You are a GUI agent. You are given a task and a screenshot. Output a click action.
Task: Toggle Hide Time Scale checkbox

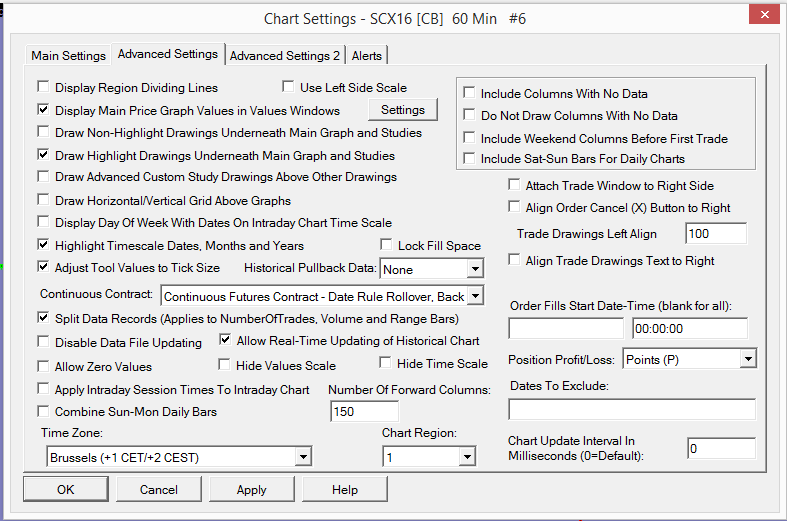[385, 362]
